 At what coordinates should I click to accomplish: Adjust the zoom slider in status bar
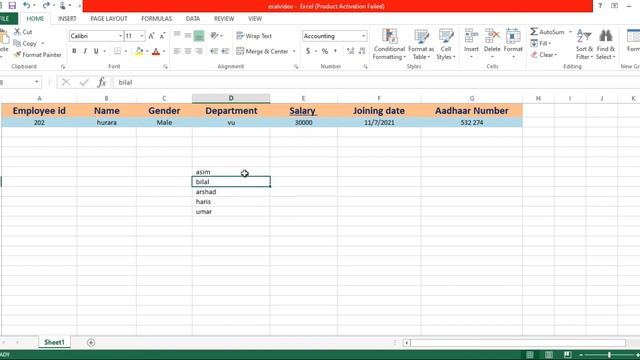[x=609, y=355]
